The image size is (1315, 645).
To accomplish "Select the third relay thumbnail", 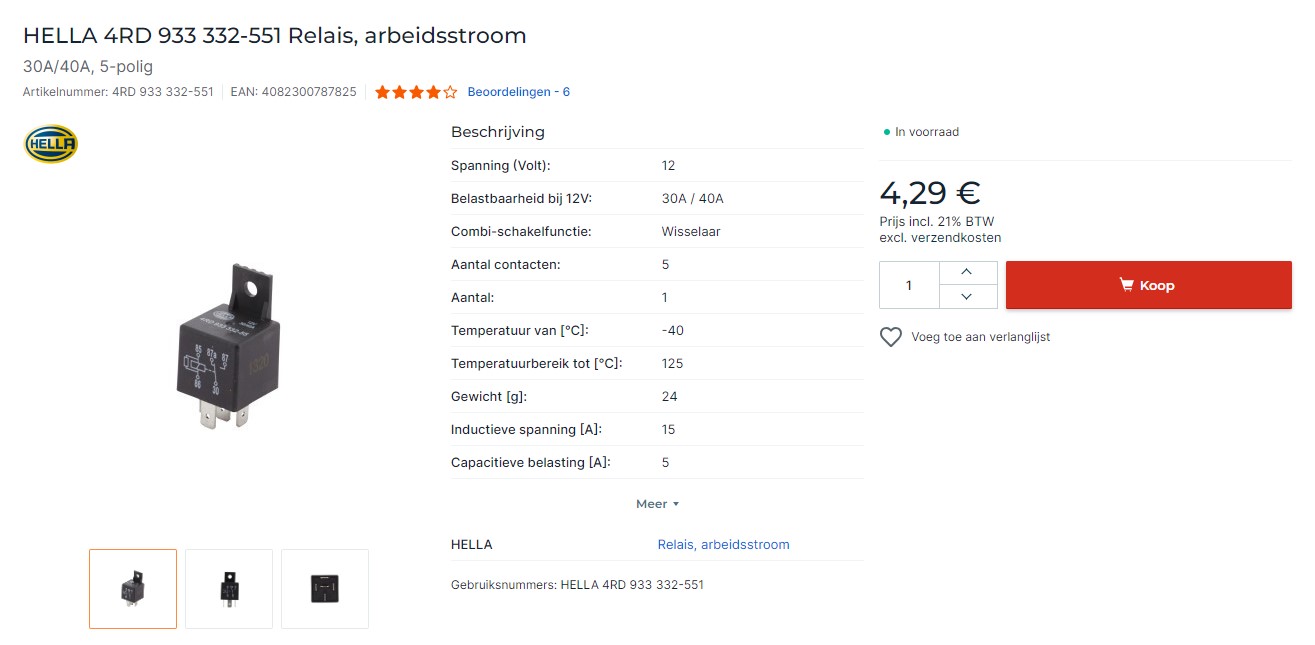I will (325, 589).
